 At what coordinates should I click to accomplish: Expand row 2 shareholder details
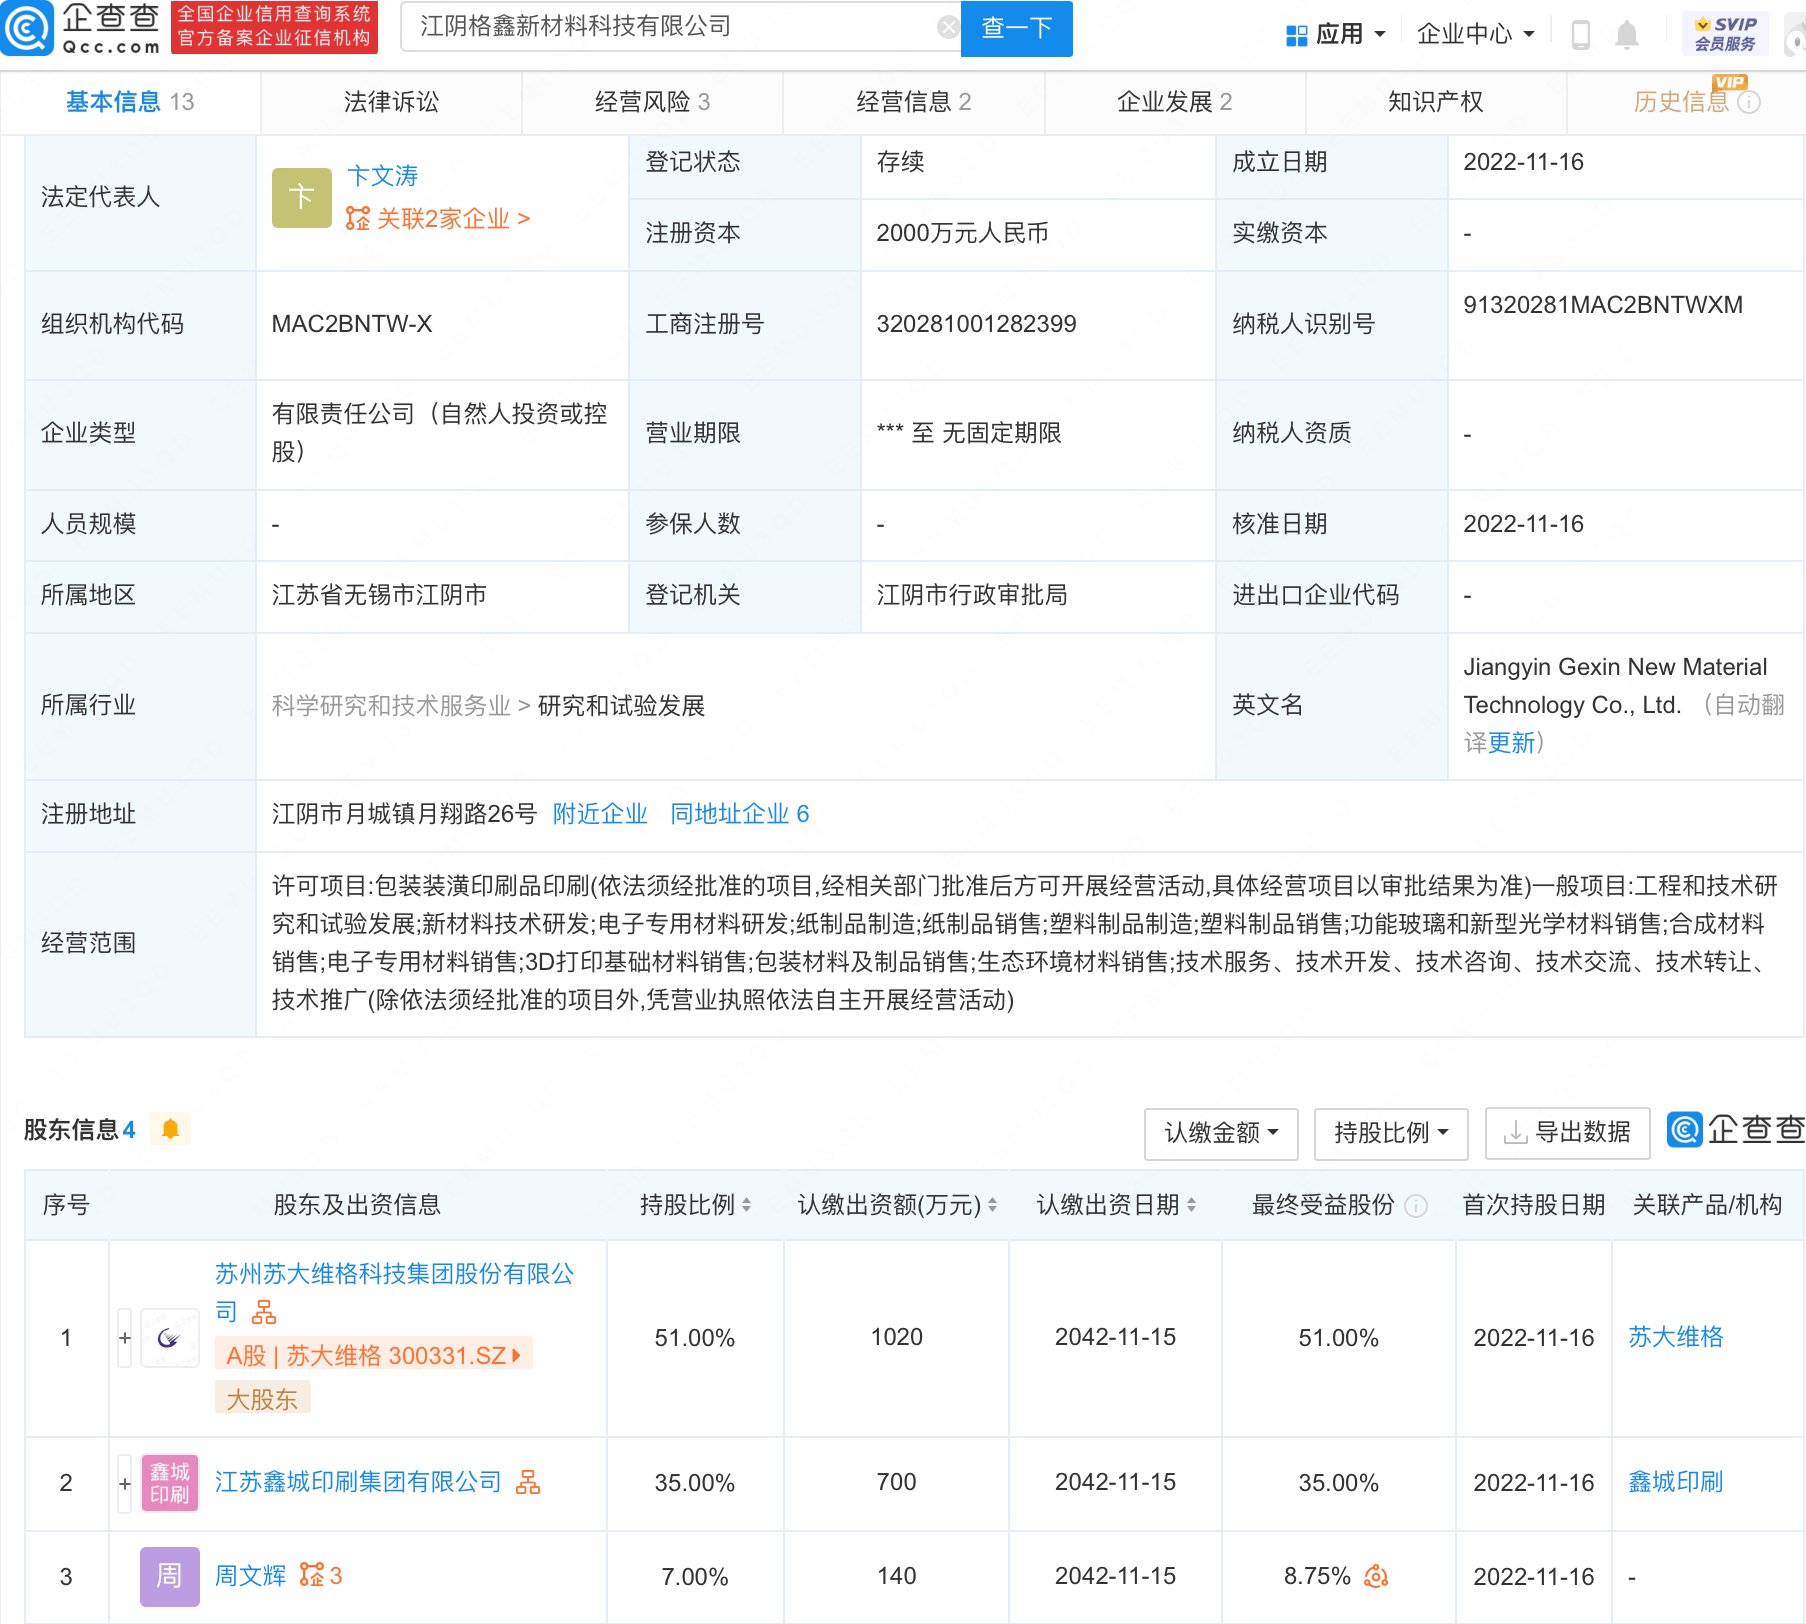point(125,1484)
